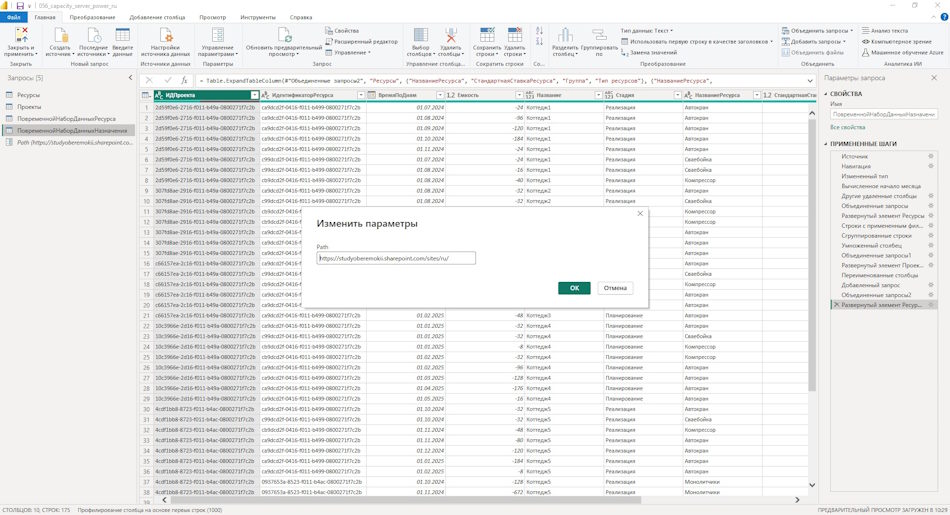Close the Изменить параметры dialog
This screenshot has width=950, height=515.
(640, 213)
